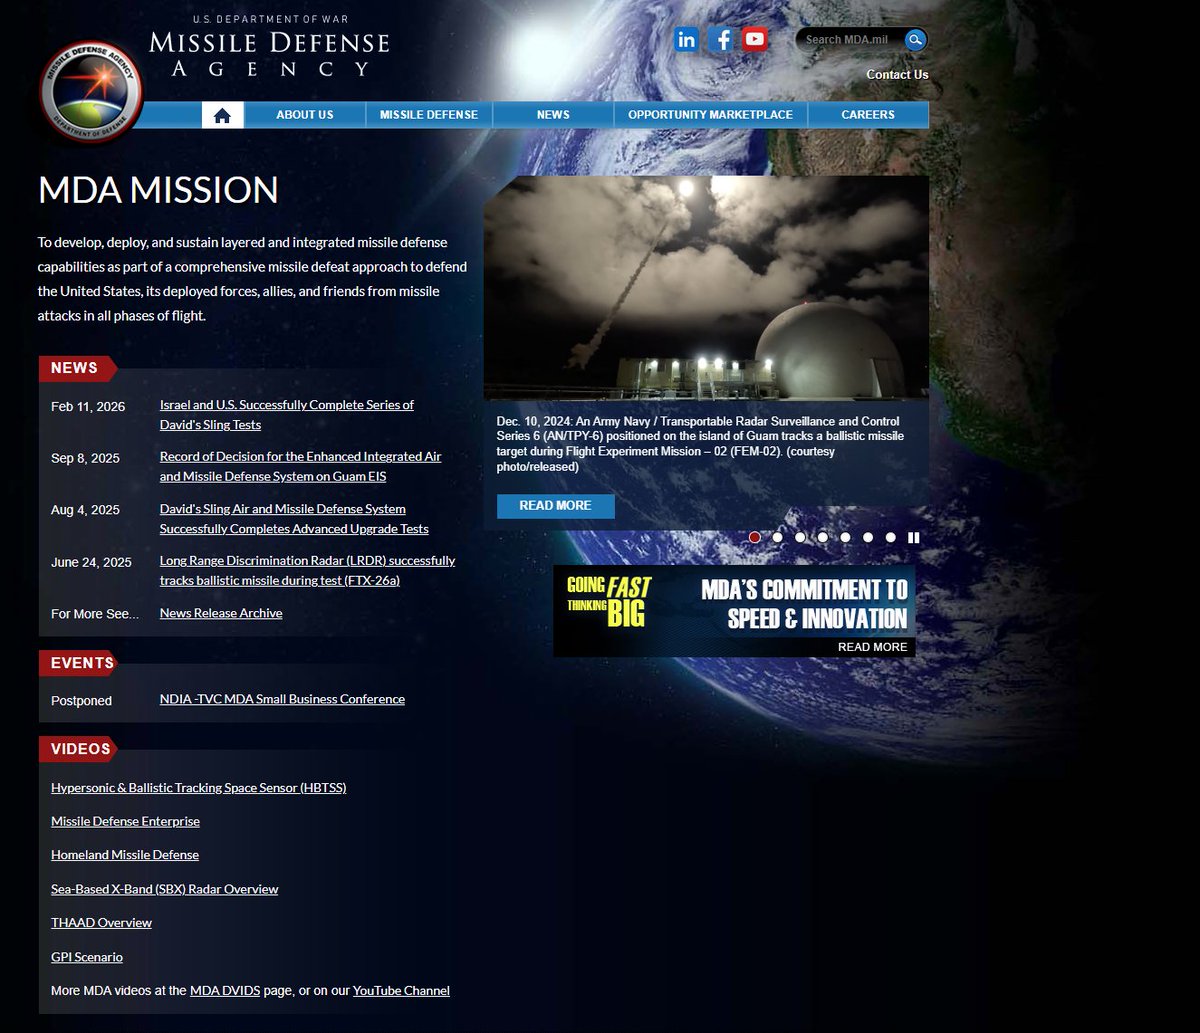Click the 'For More See...' label
Image resolution: width=1200 pixels, height=1033 pixels.
click(95, 613)
